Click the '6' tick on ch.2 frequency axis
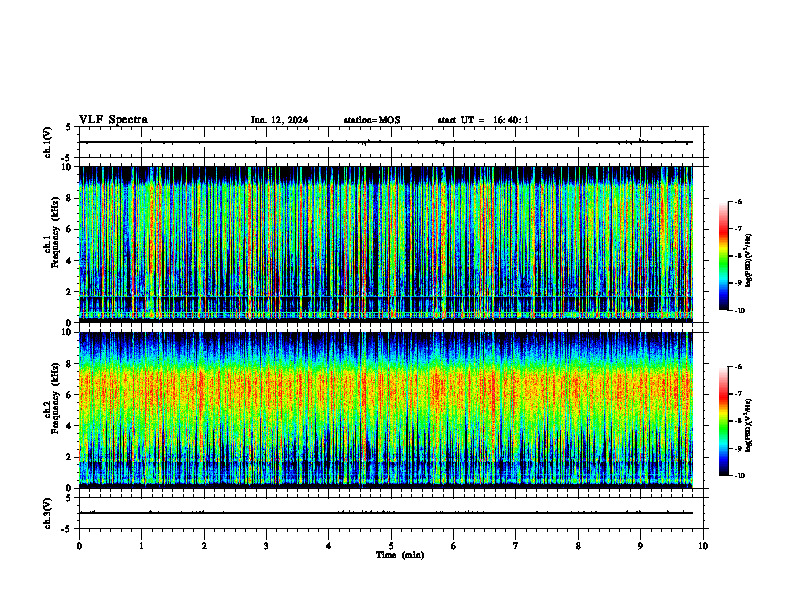792x612 pixels. (70, 394)
